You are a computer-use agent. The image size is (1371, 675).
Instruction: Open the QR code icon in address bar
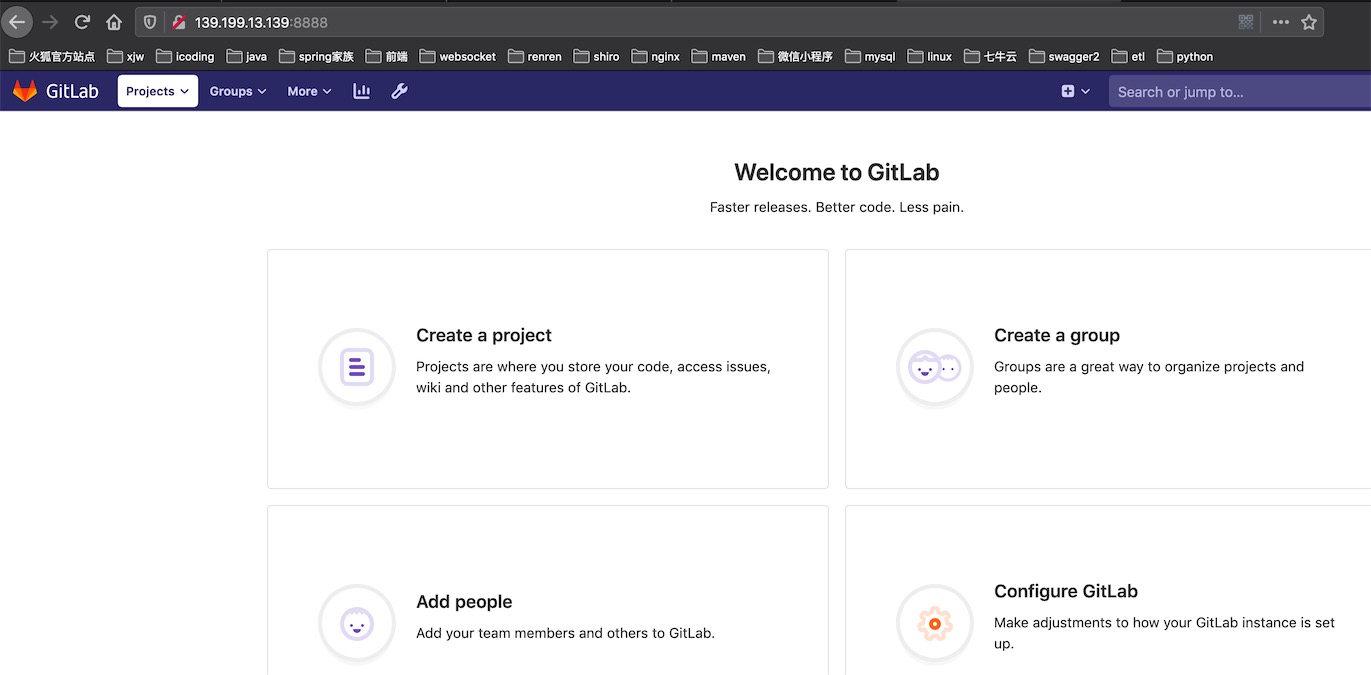pyautogui.click(x=1246, y=22)
